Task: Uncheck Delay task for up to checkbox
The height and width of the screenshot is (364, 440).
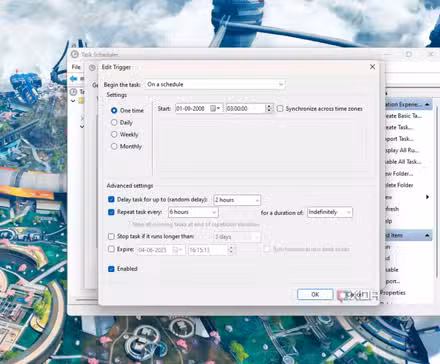Action: [111, 199]
